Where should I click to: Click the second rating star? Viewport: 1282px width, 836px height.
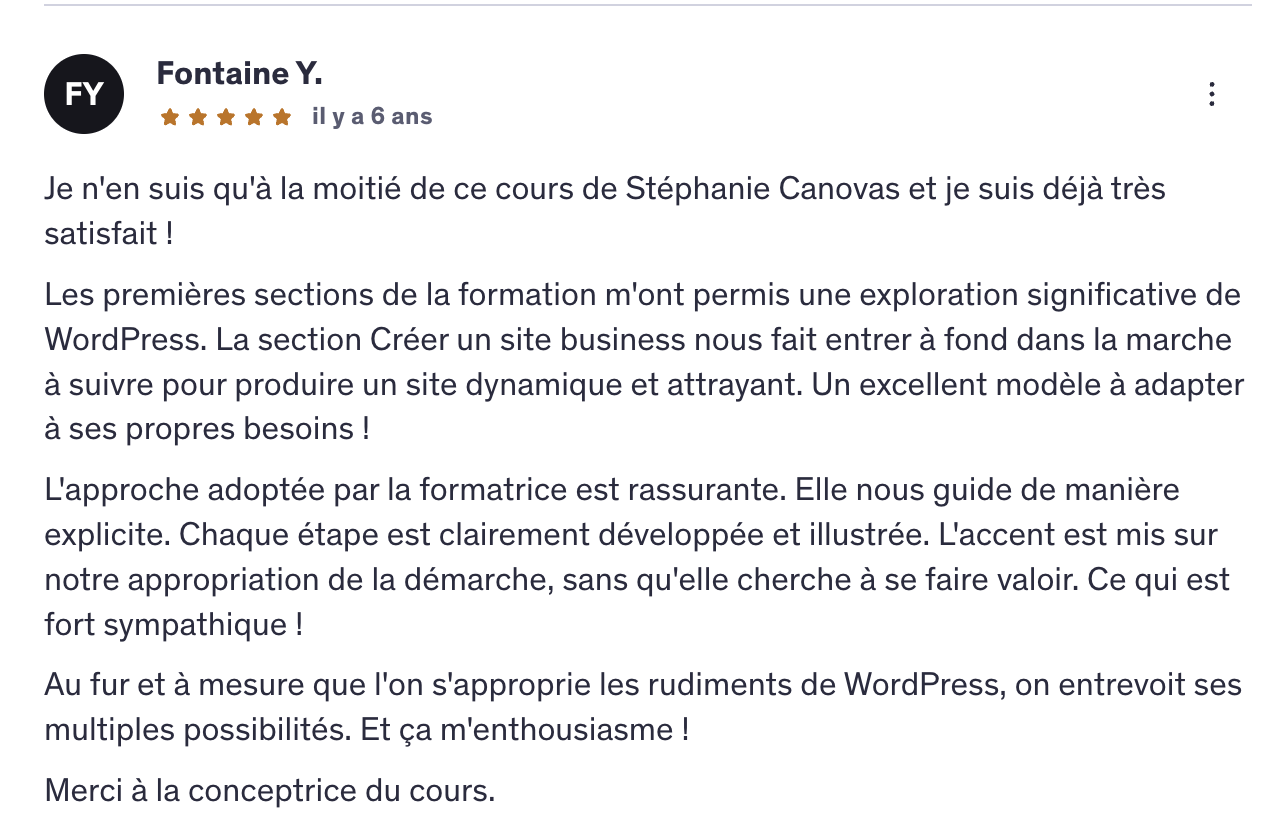(x=198, y=118)
